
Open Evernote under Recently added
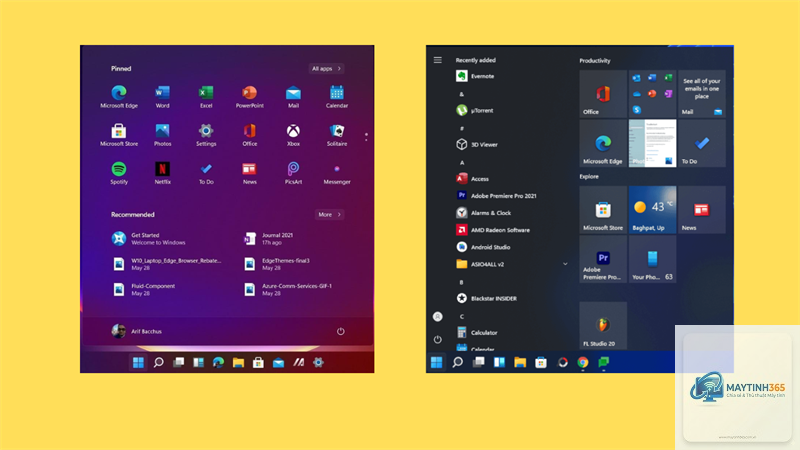(x=475, y=76)
